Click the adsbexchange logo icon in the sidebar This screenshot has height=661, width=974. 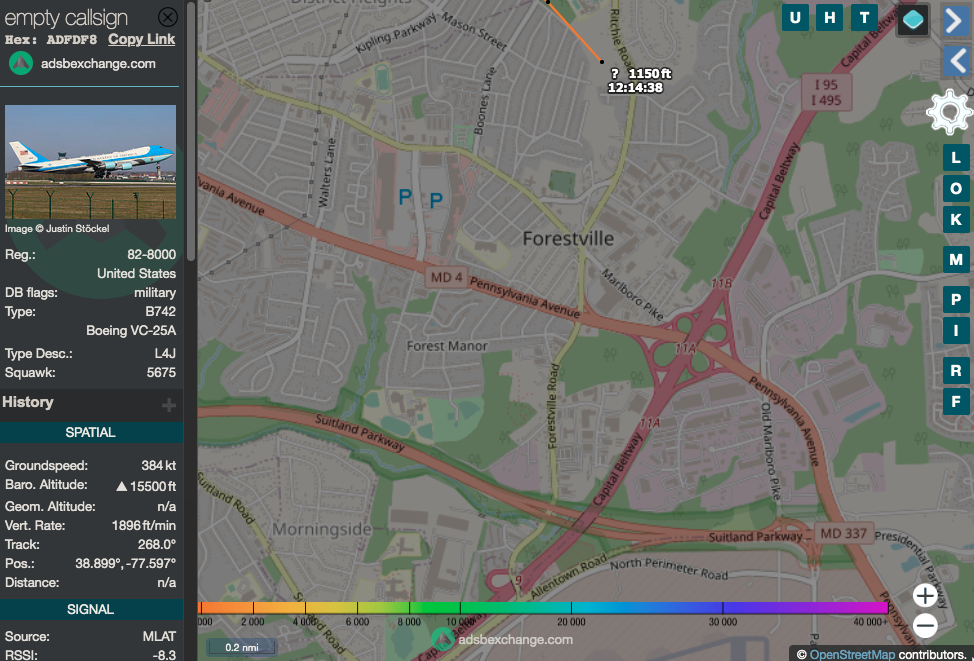[x=21, y=63]
